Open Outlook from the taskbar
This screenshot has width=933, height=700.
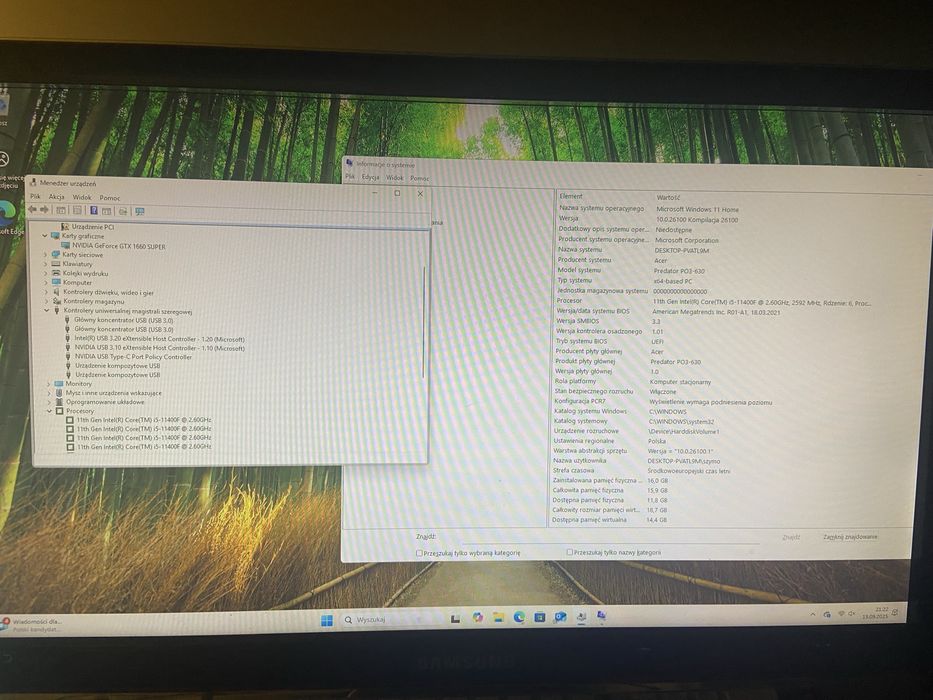click(x=561, y=617)
